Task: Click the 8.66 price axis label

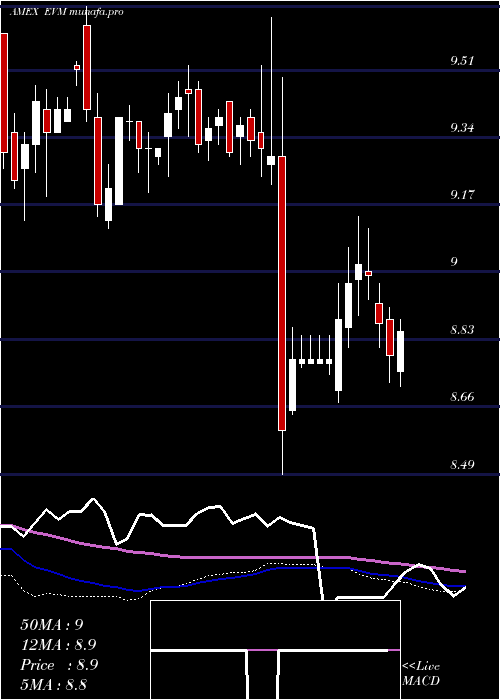Action: [462, 397]
